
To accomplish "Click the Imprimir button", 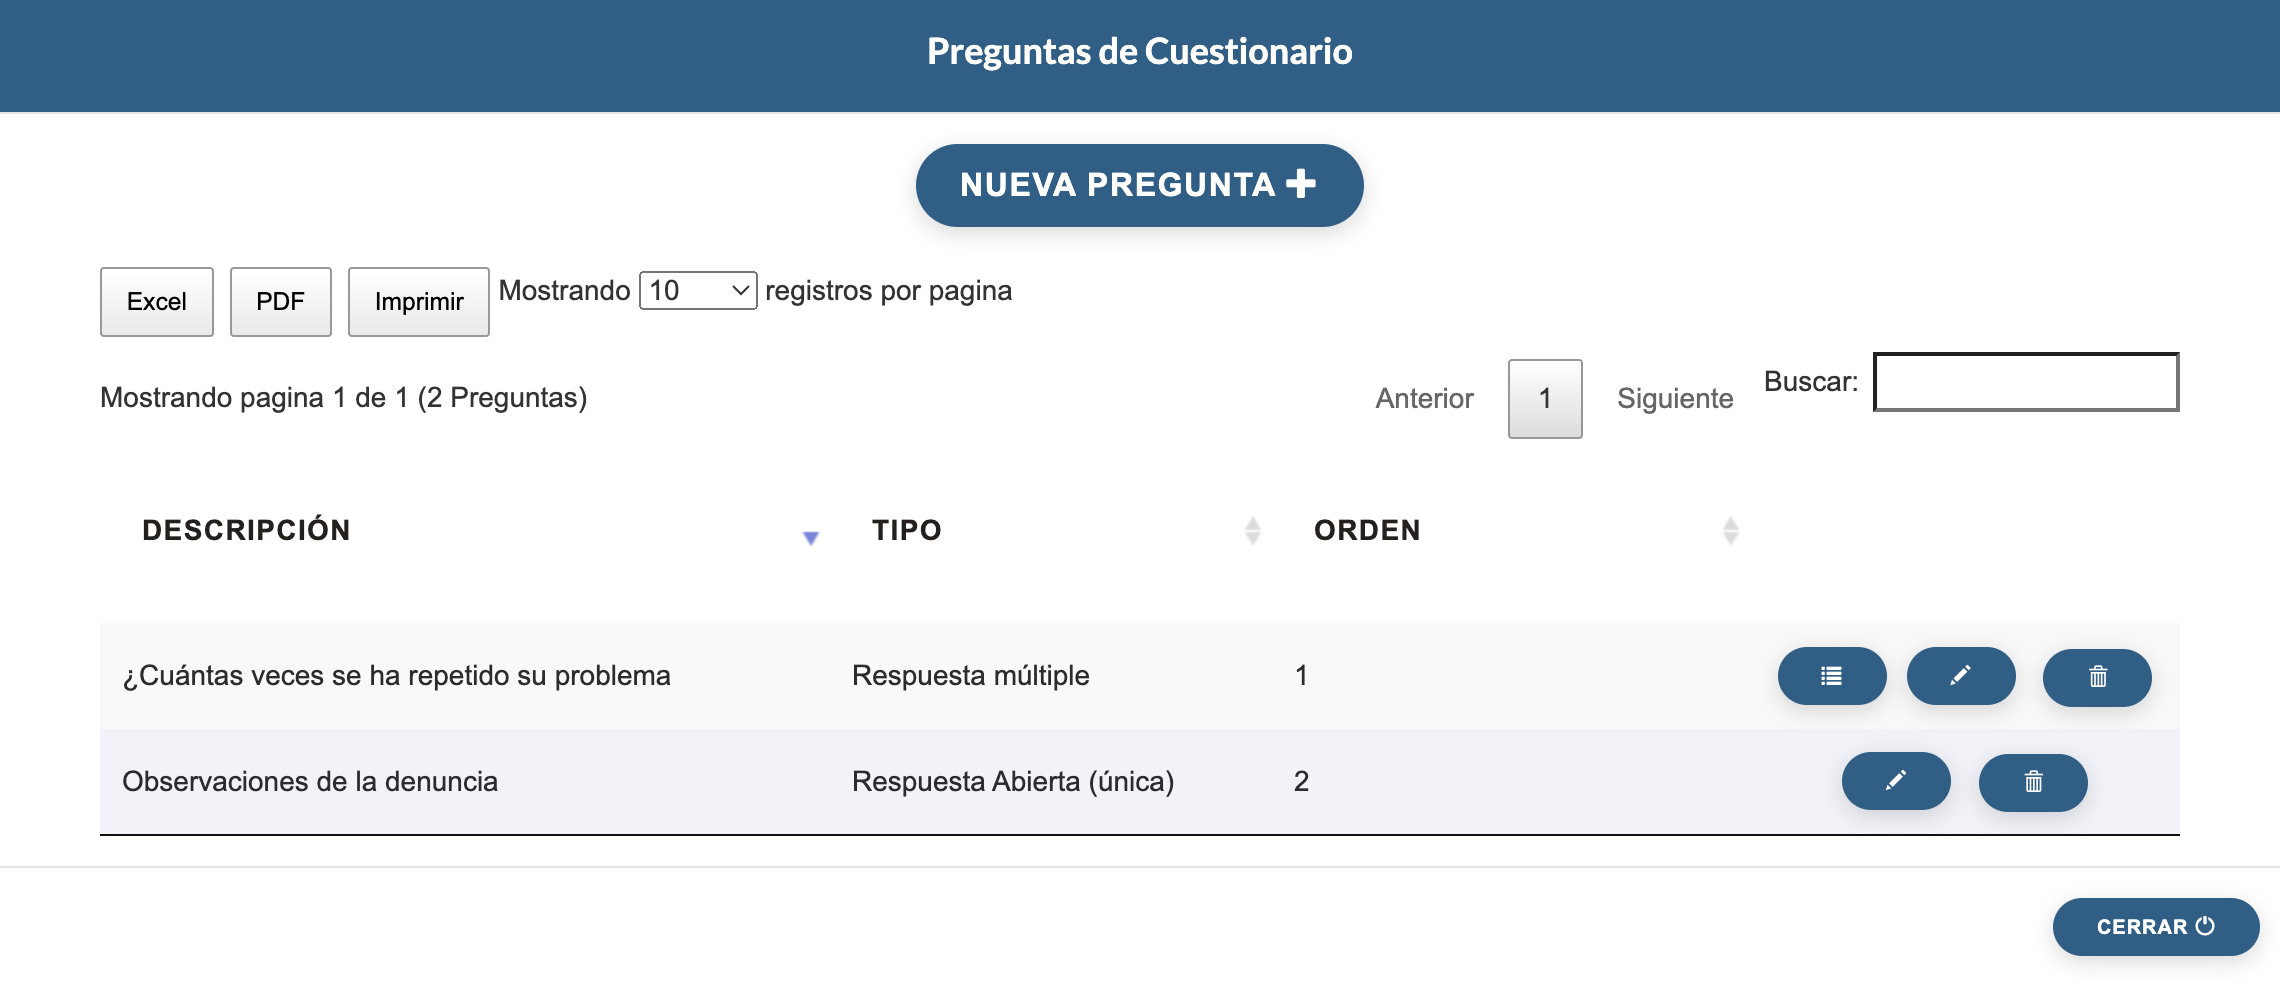I will pyautogui.click(x=418, y=301).
